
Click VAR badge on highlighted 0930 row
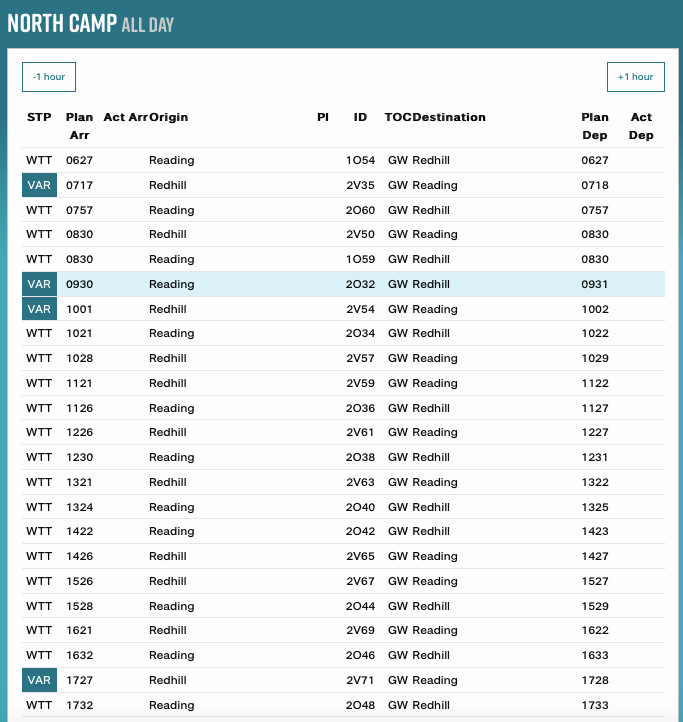(39, 284)
